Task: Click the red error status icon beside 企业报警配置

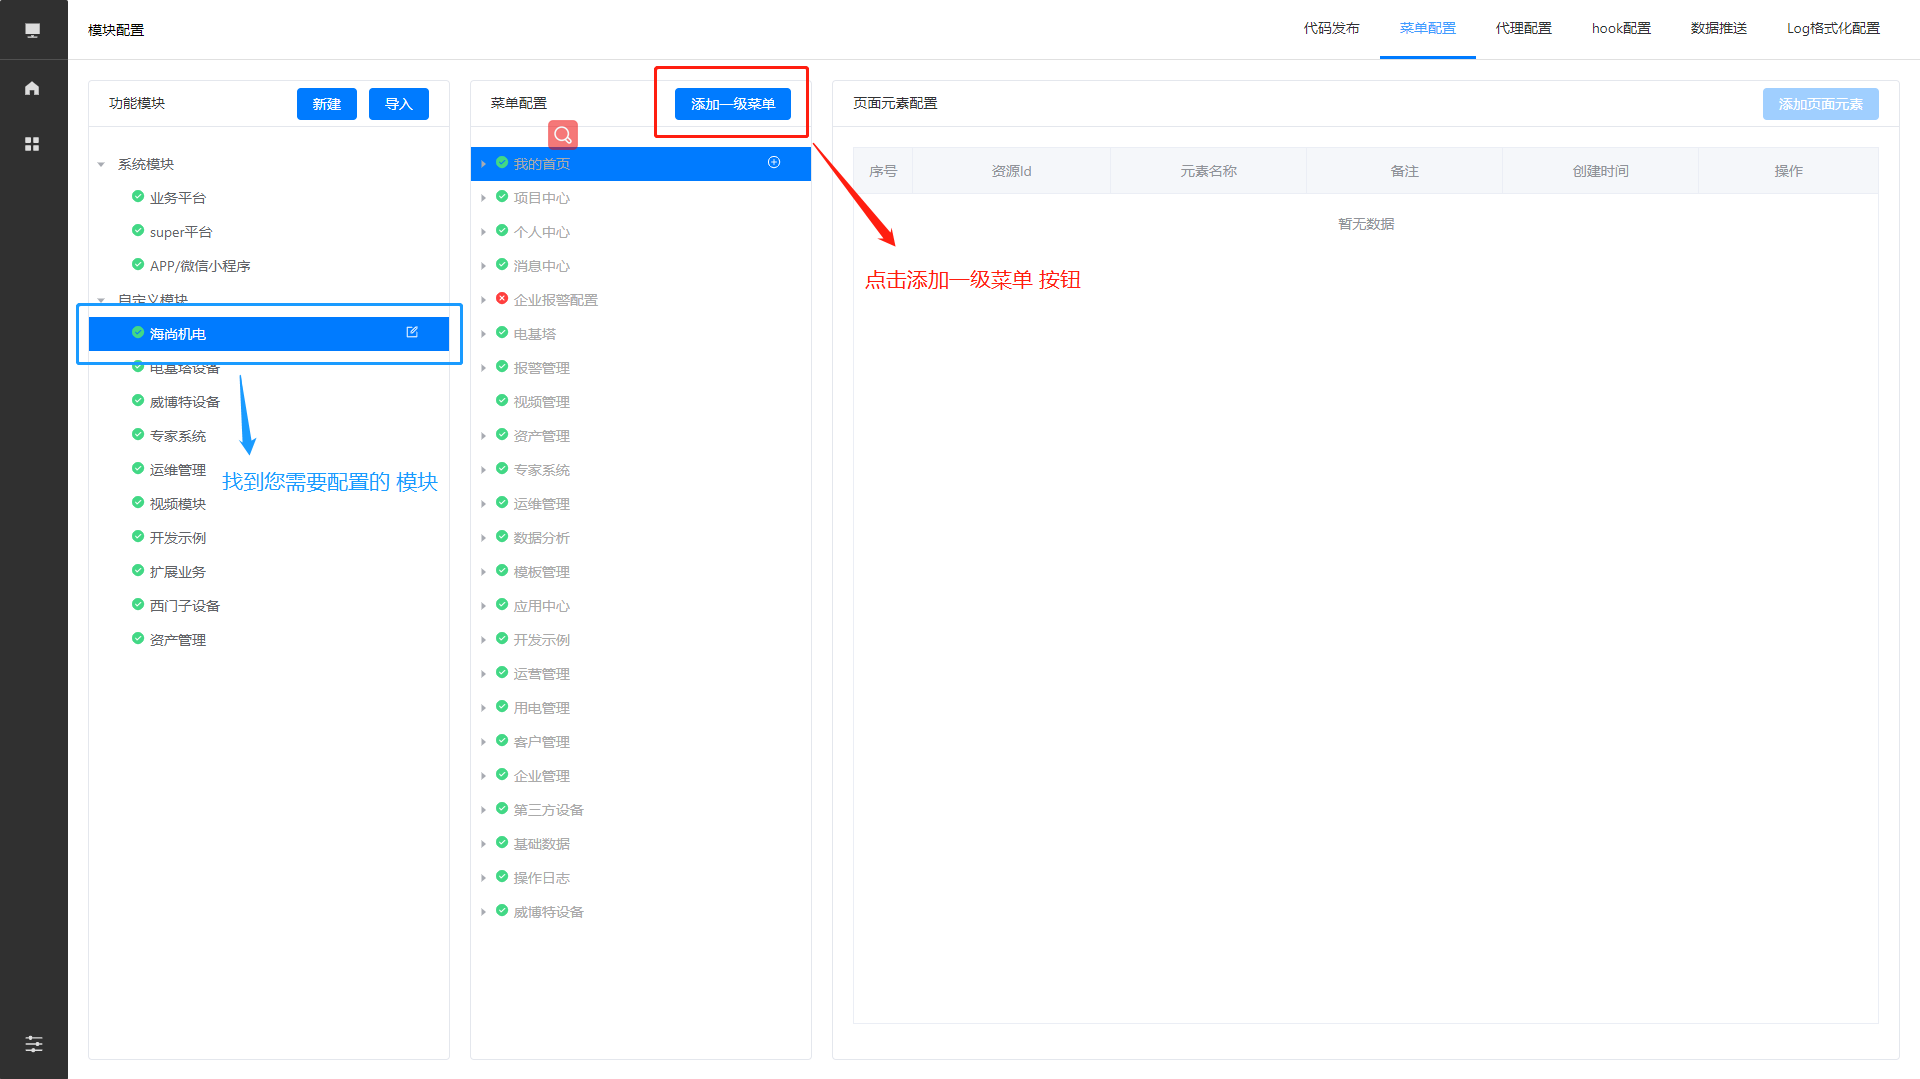Action: [502, 299]
